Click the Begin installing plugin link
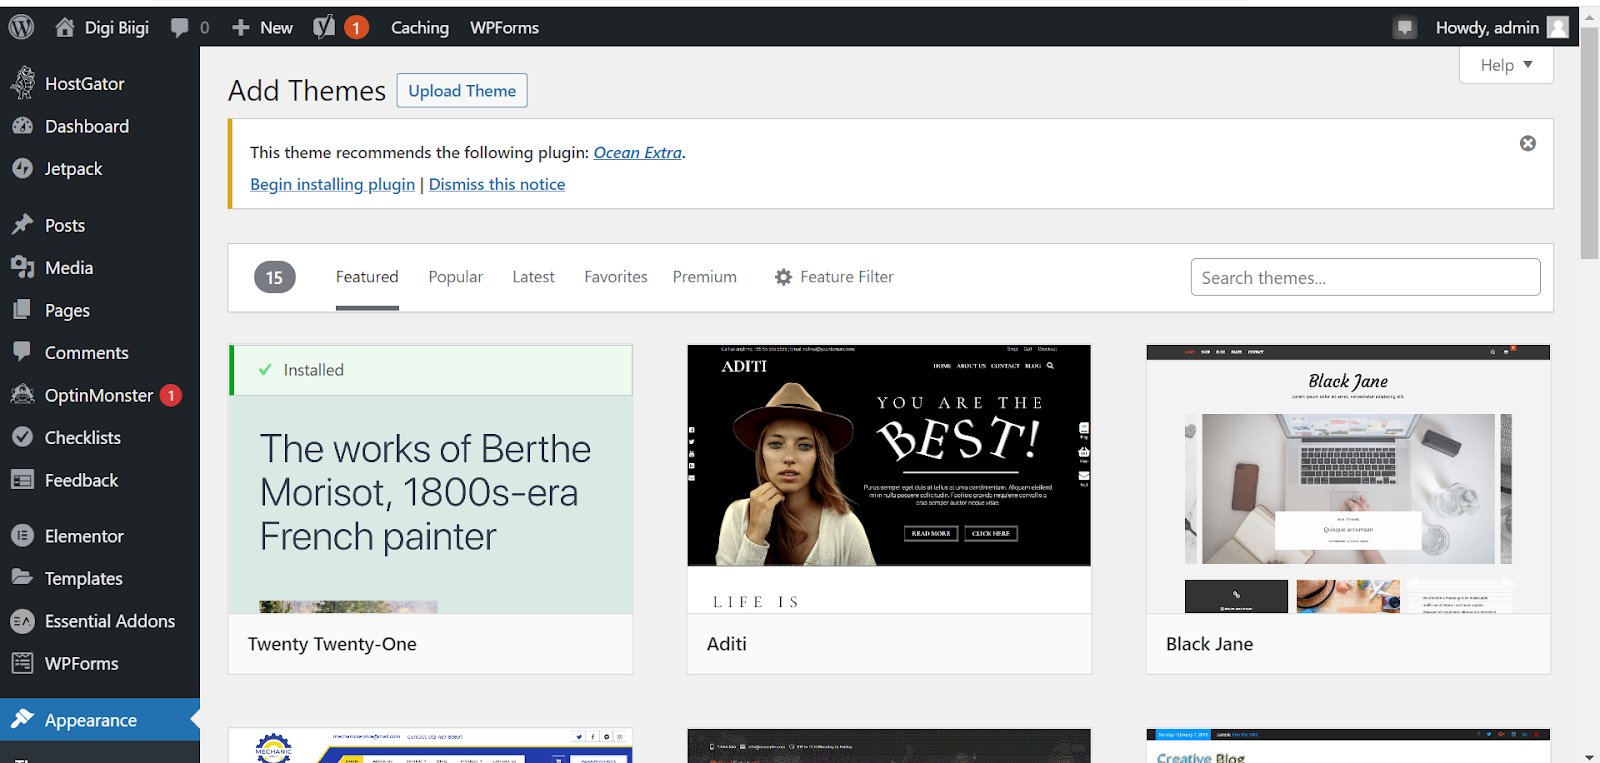1600x763 pixels. click(332, 184)
